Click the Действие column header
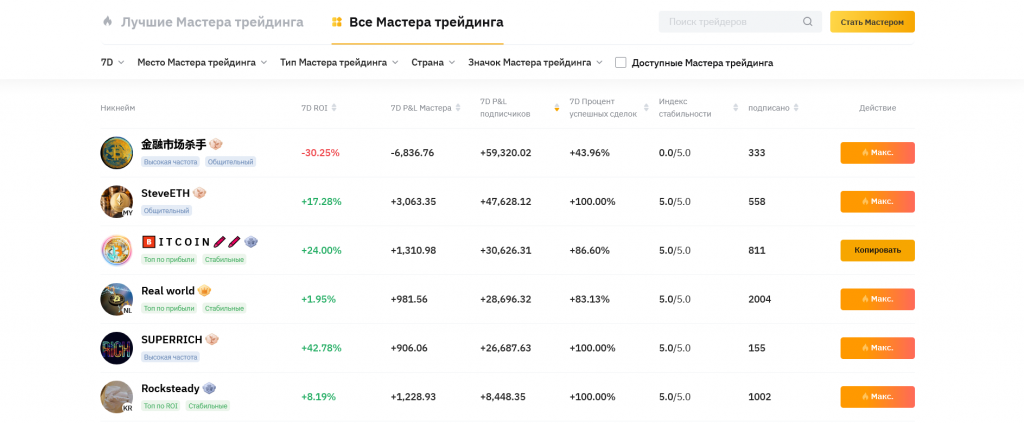 pyautogui.click(x=877, y=108)
